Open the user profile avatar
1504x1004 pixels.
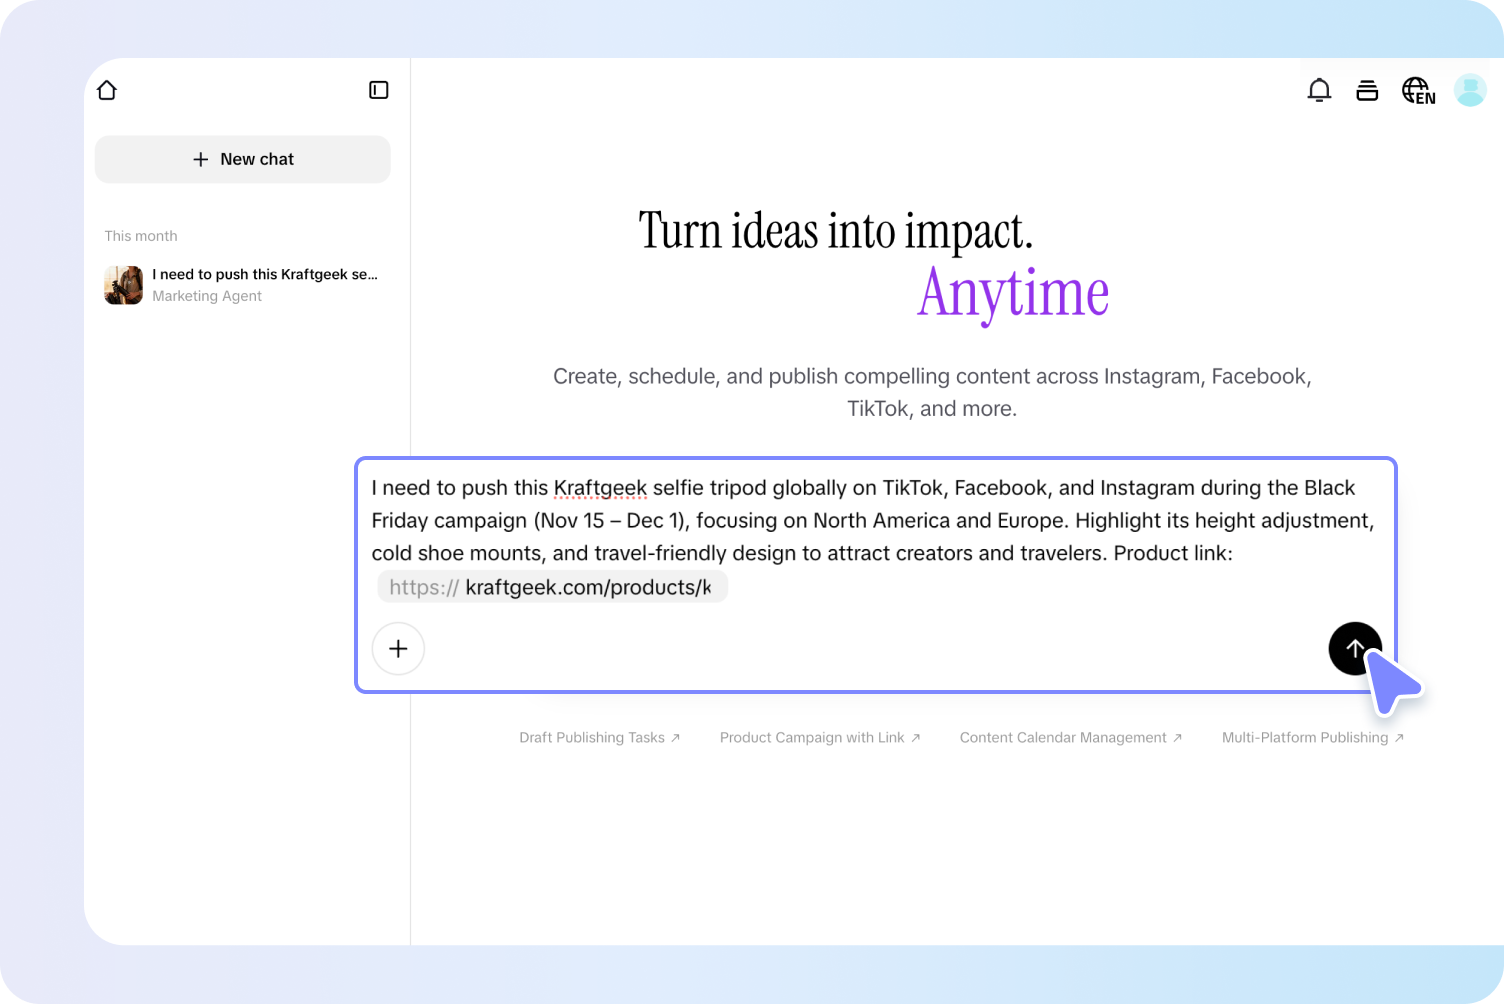pyautogui.click(x=1470, y=90)
